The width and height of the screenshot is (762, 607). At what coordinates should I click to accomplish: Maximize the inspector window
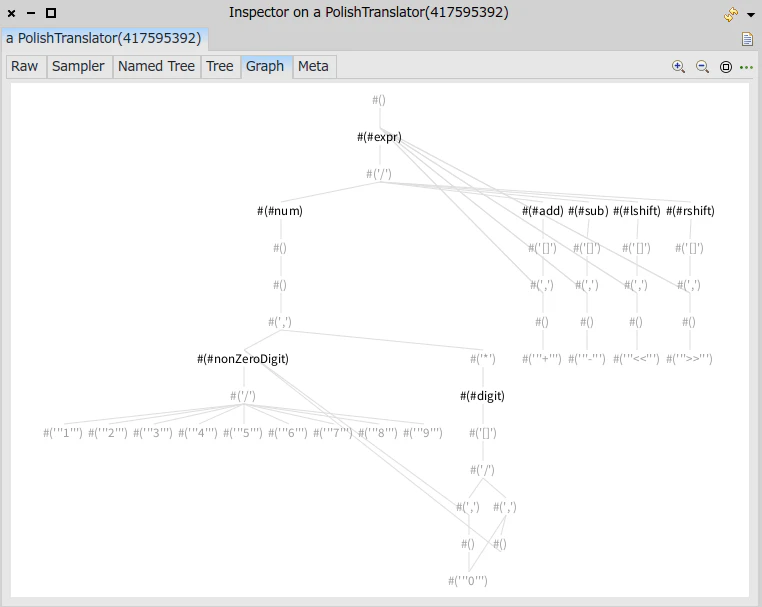coord(51,13)
